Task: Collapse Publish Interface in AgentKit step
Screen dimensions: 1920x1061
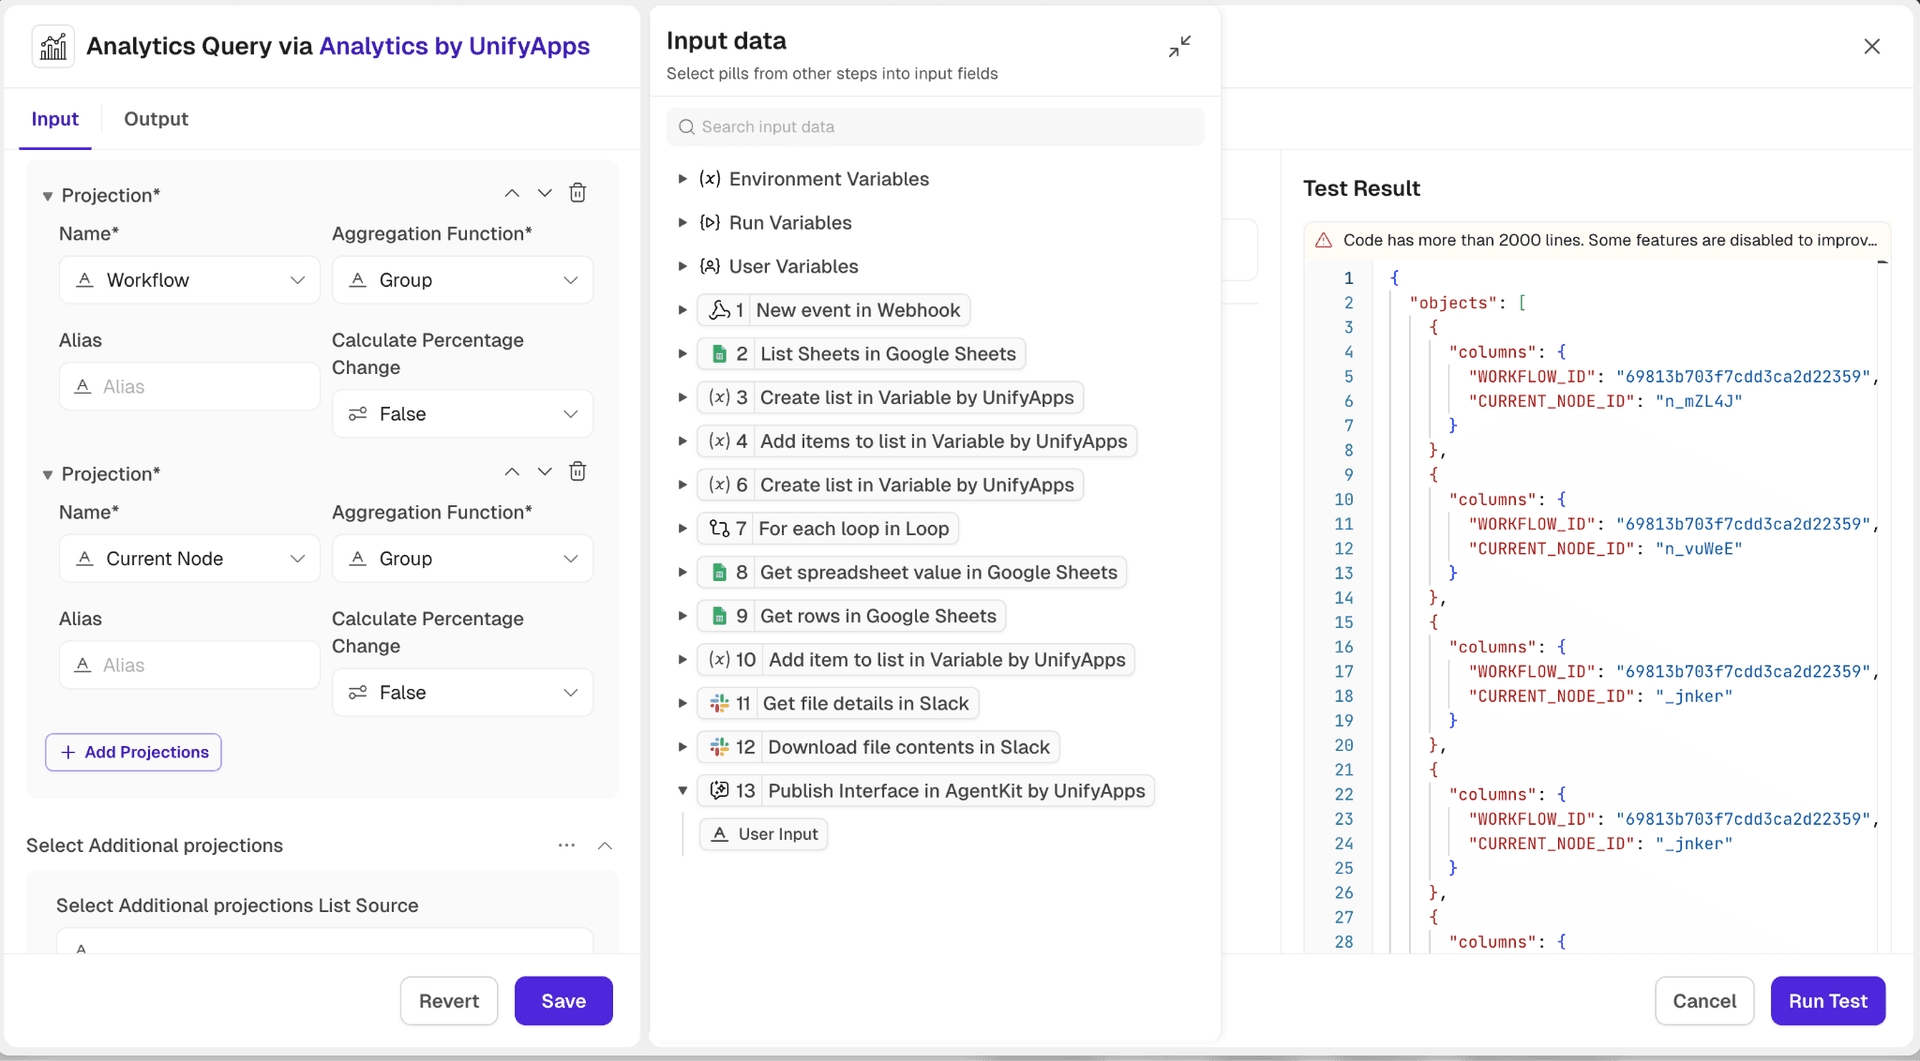Action: pos(682,791)
